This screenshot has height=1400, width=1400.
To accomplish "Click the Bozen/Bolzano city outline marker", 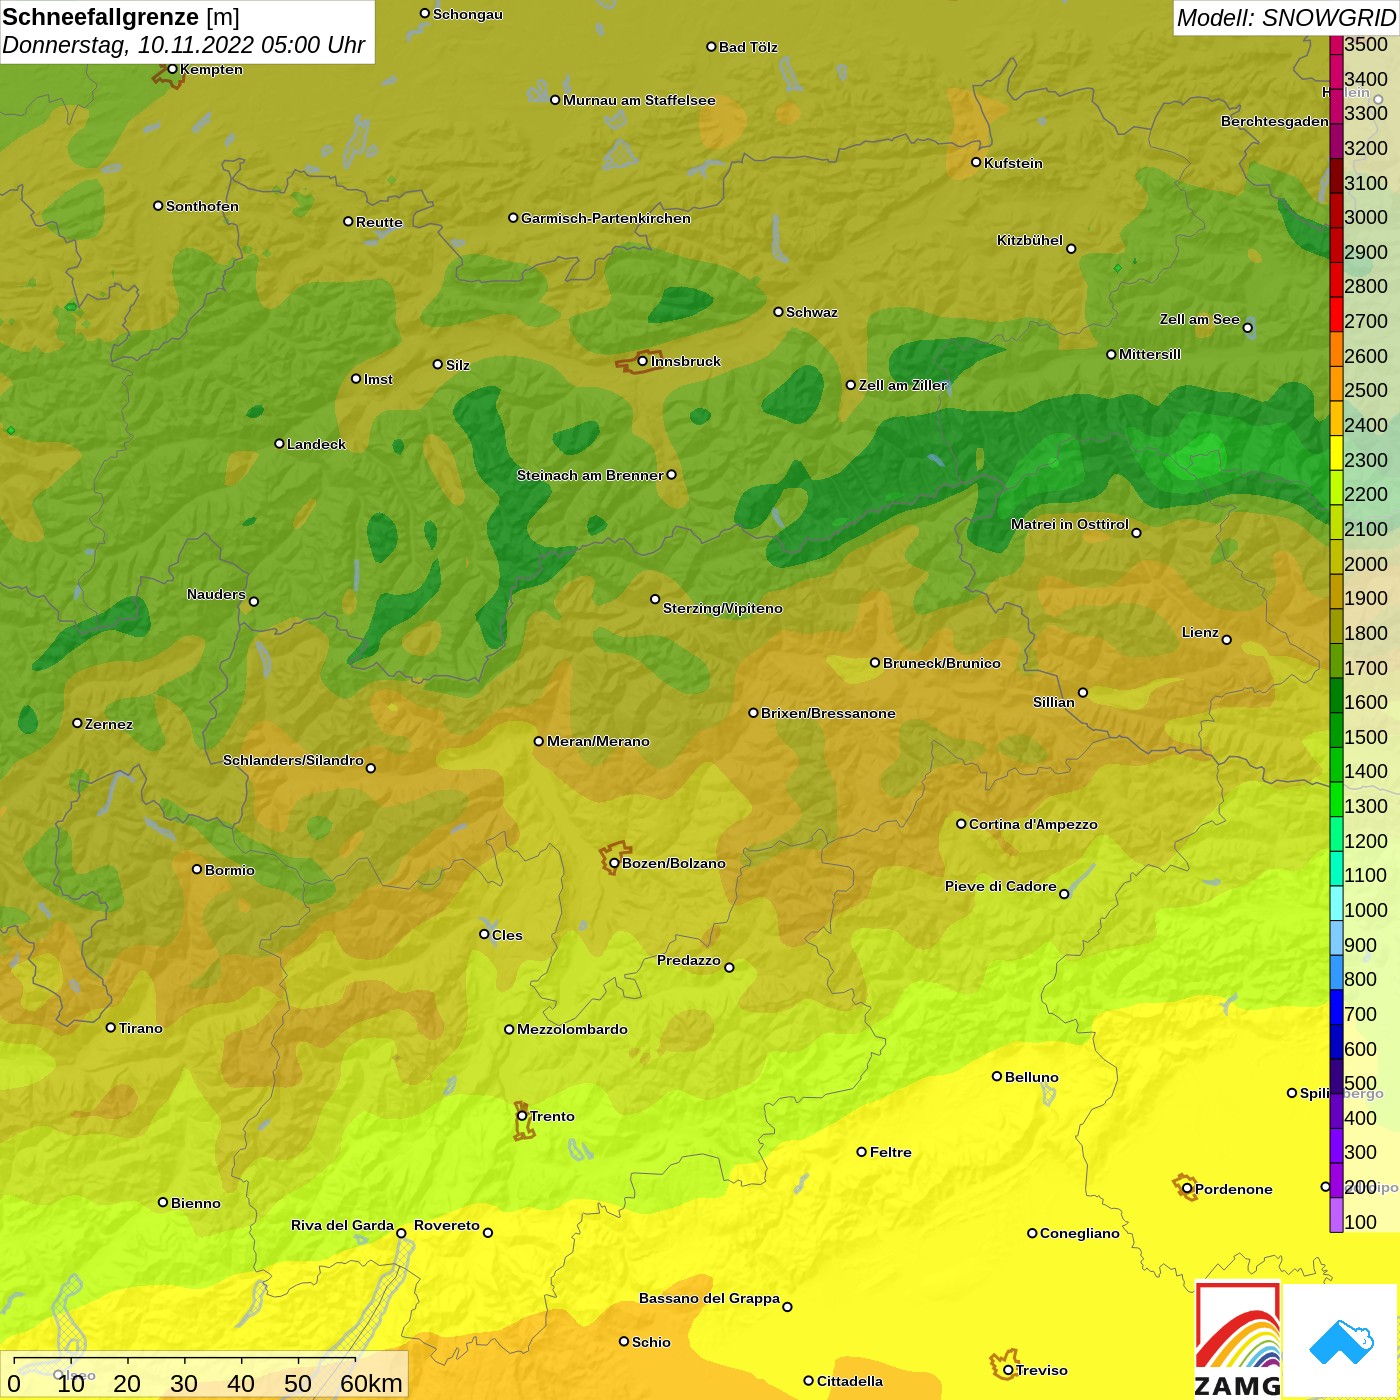I will [613, 860].
